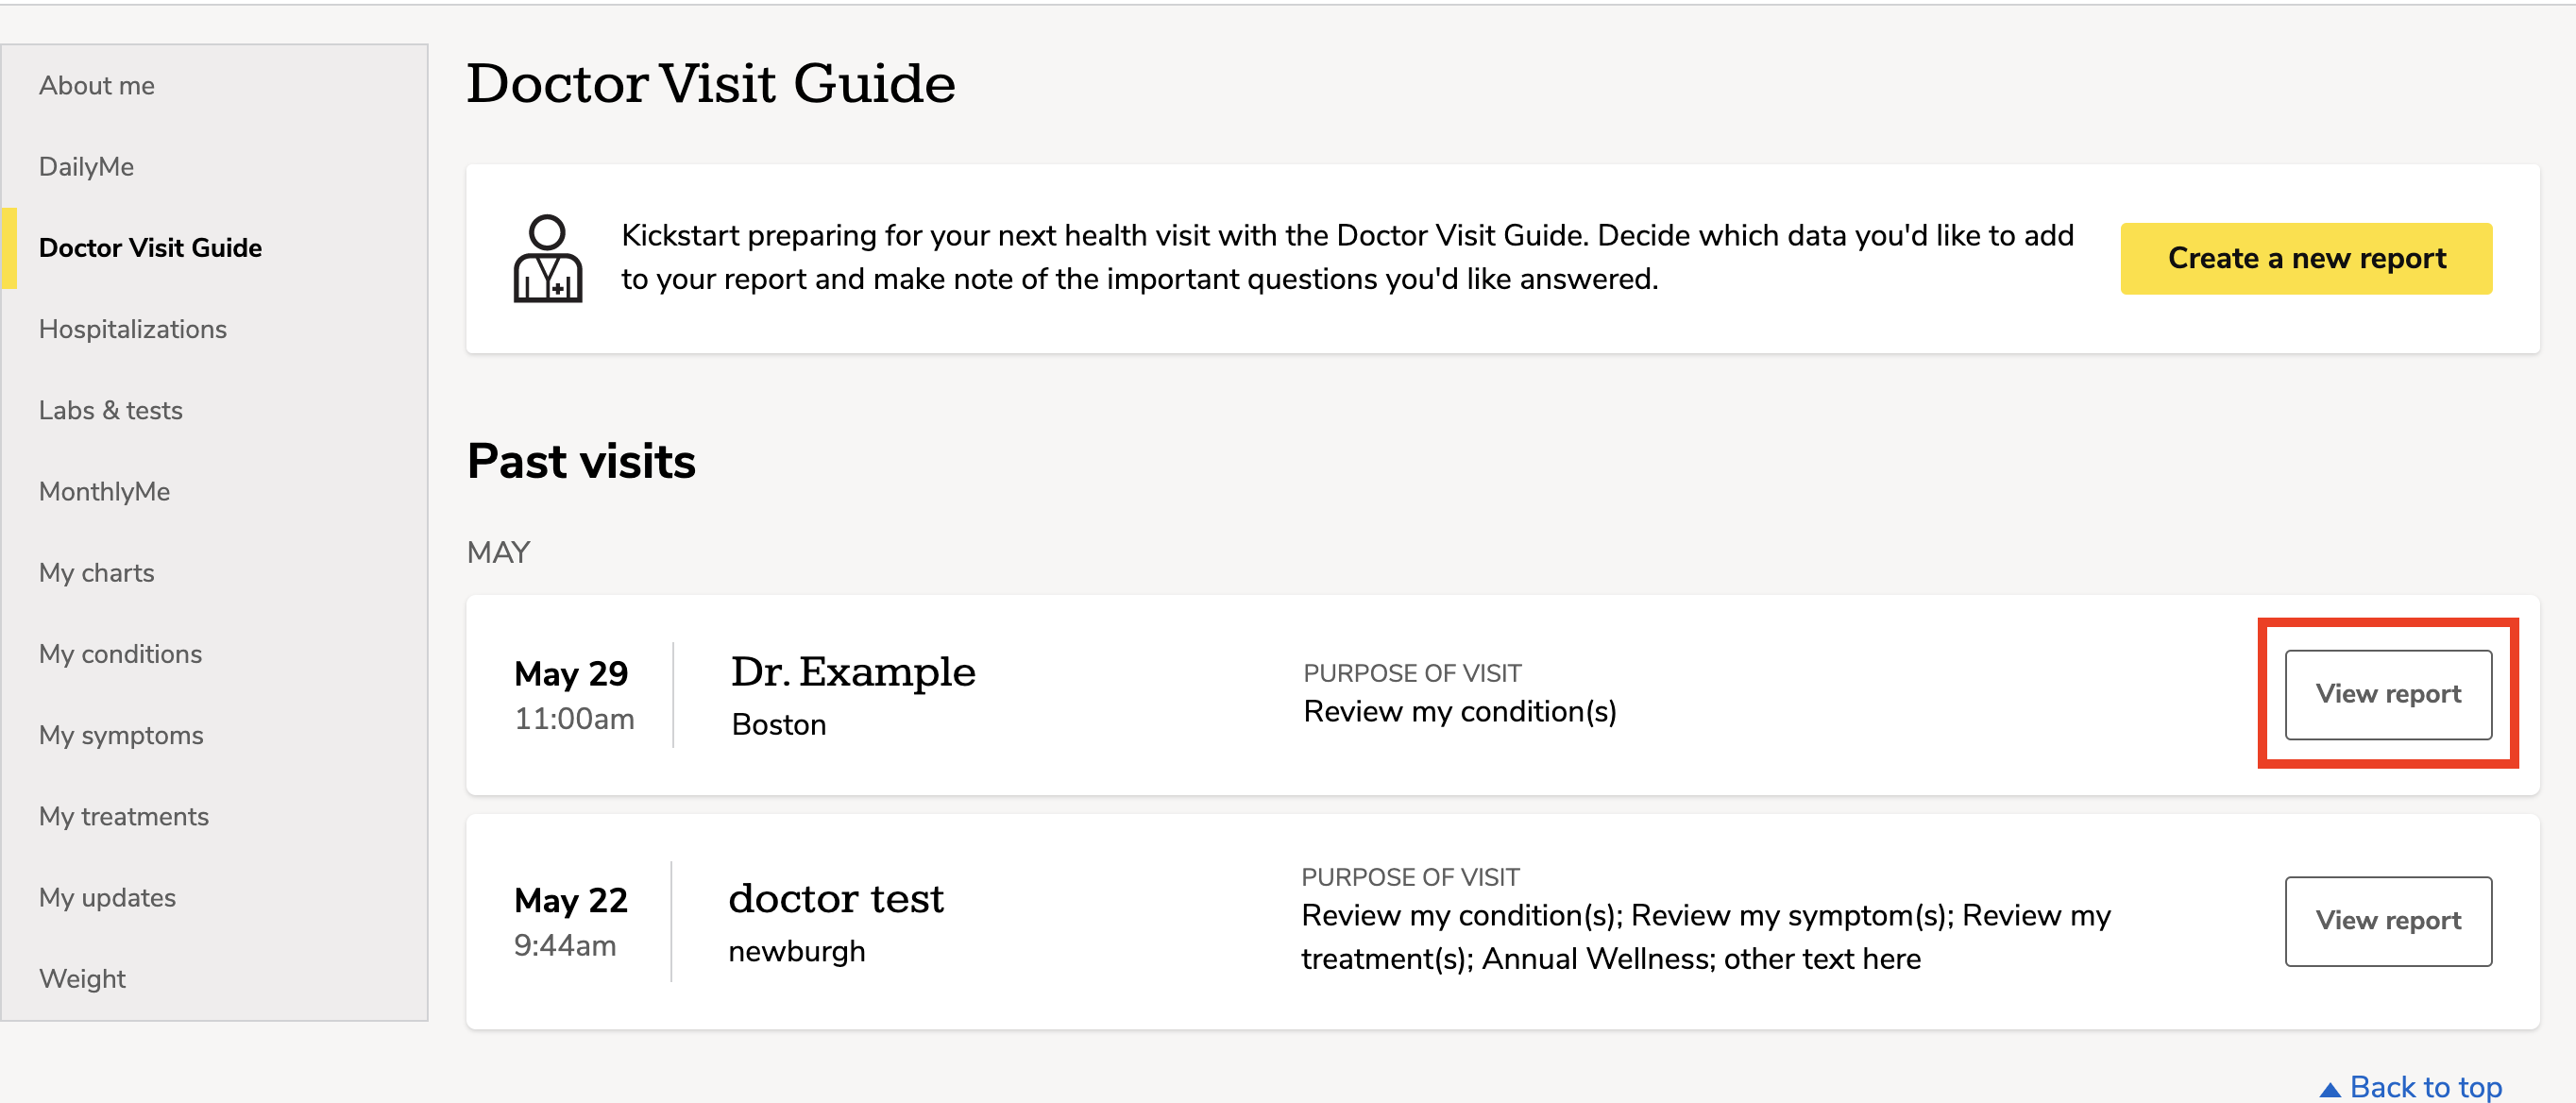
Task: Open the About me section
Action: point(96,85)
